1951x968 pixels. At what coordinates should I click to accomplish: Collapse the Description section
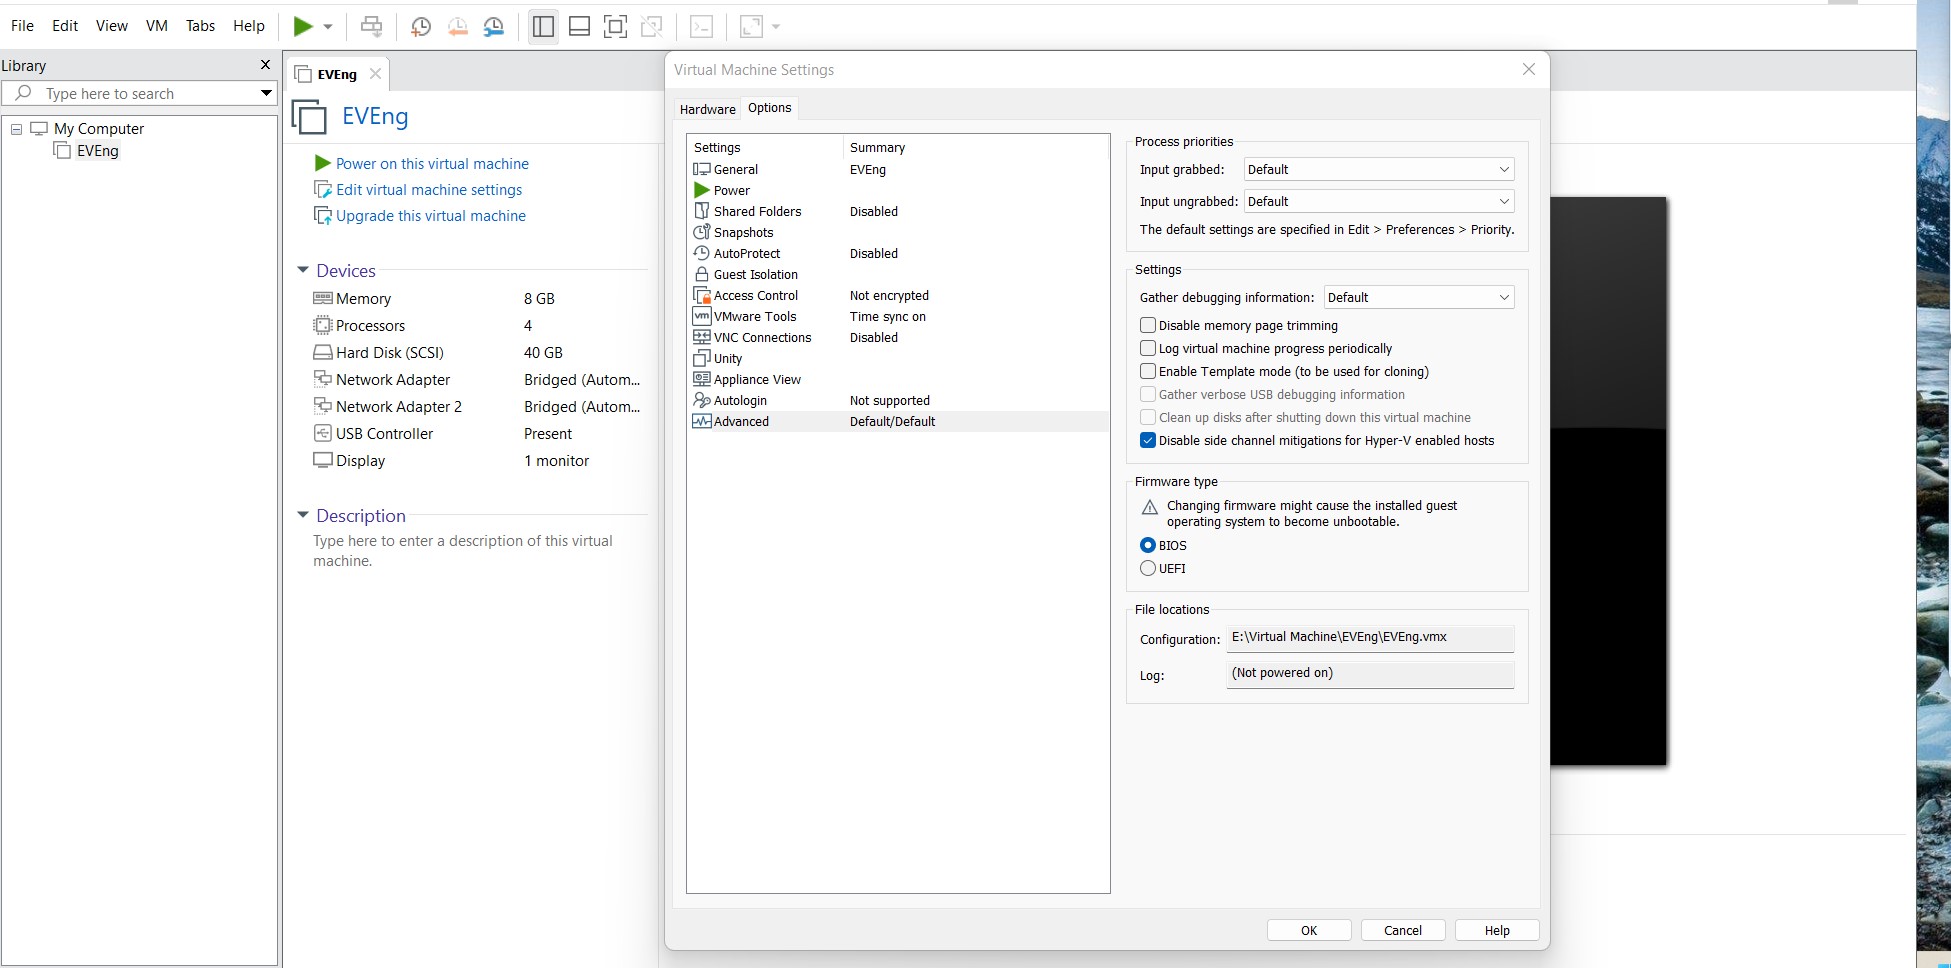(303, 515)
